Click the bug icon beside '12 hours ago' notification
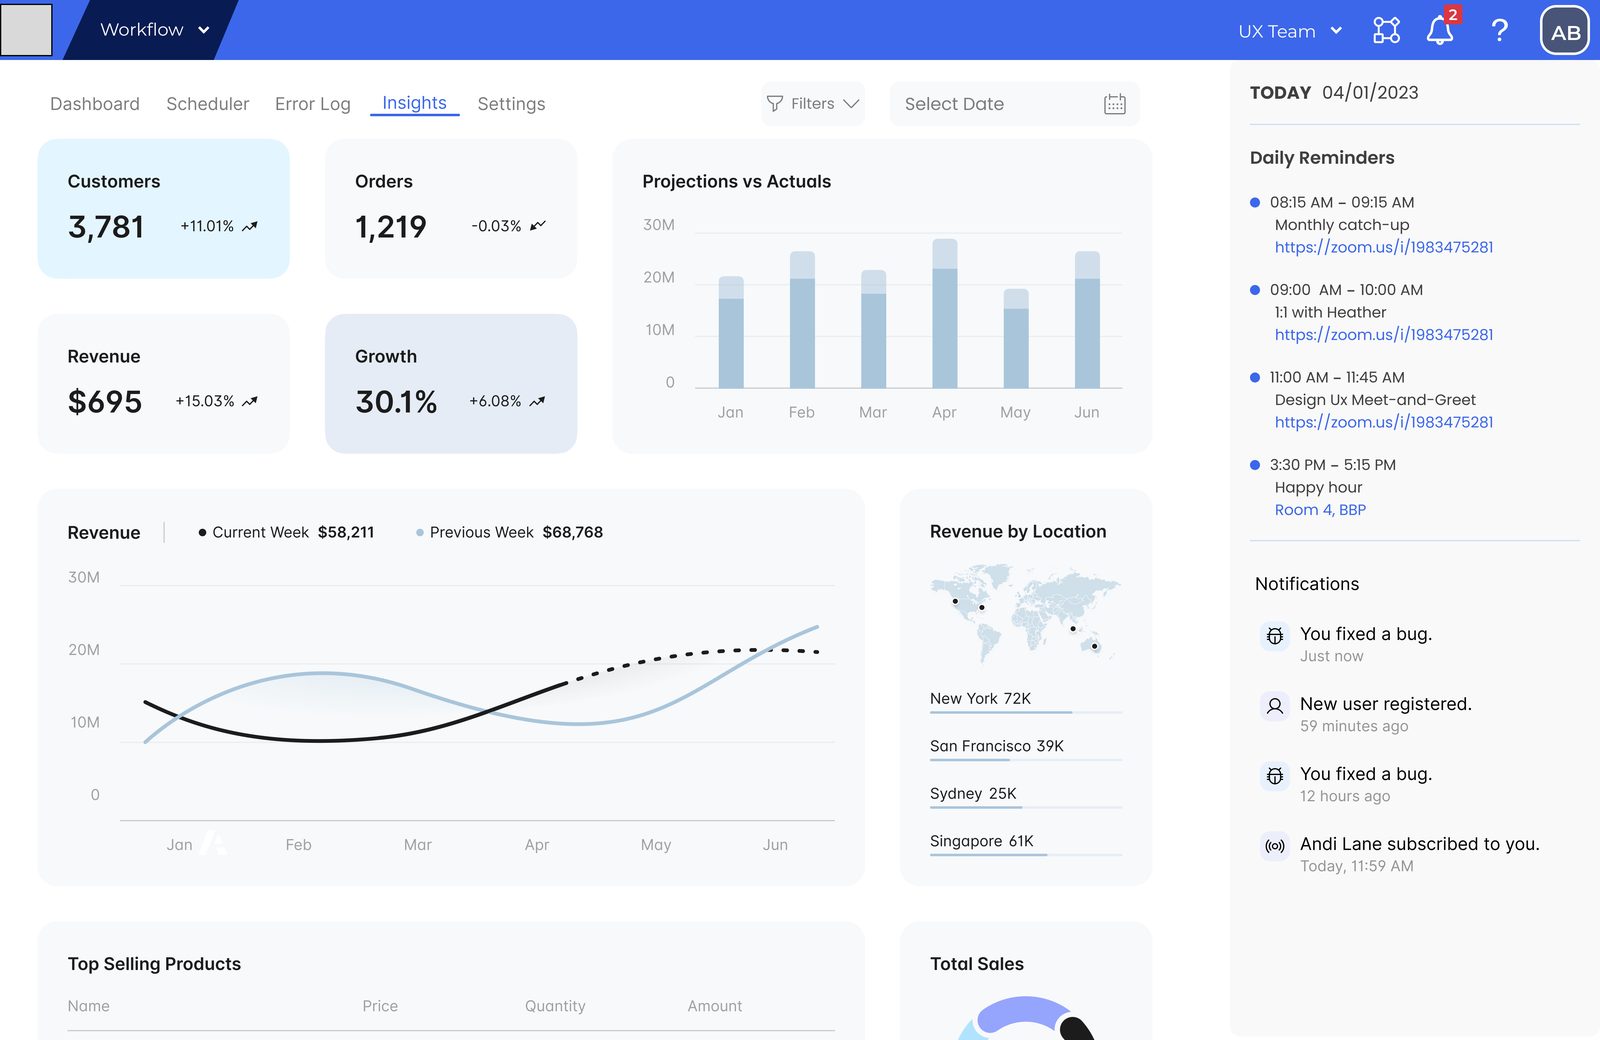 [x=1275, y=776]
